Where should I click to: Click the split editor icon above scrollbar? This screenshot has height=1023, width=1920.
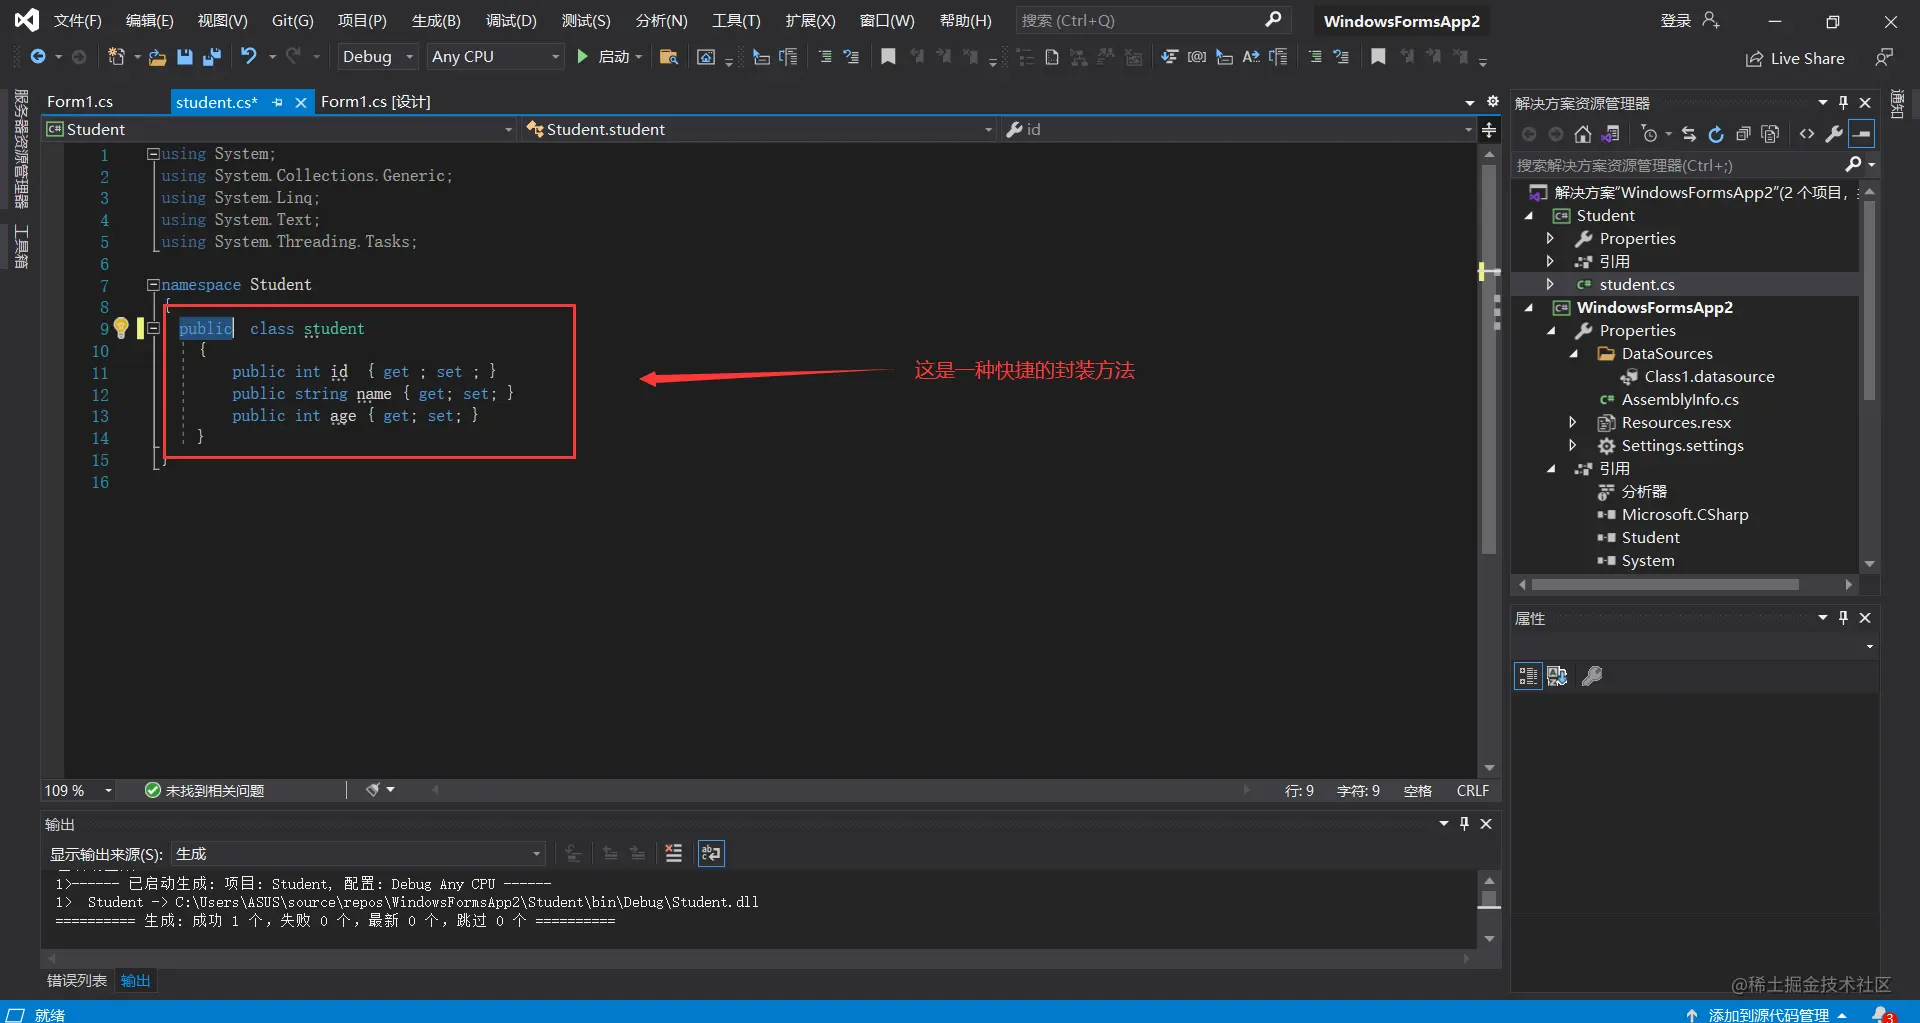coord(1489,130)
